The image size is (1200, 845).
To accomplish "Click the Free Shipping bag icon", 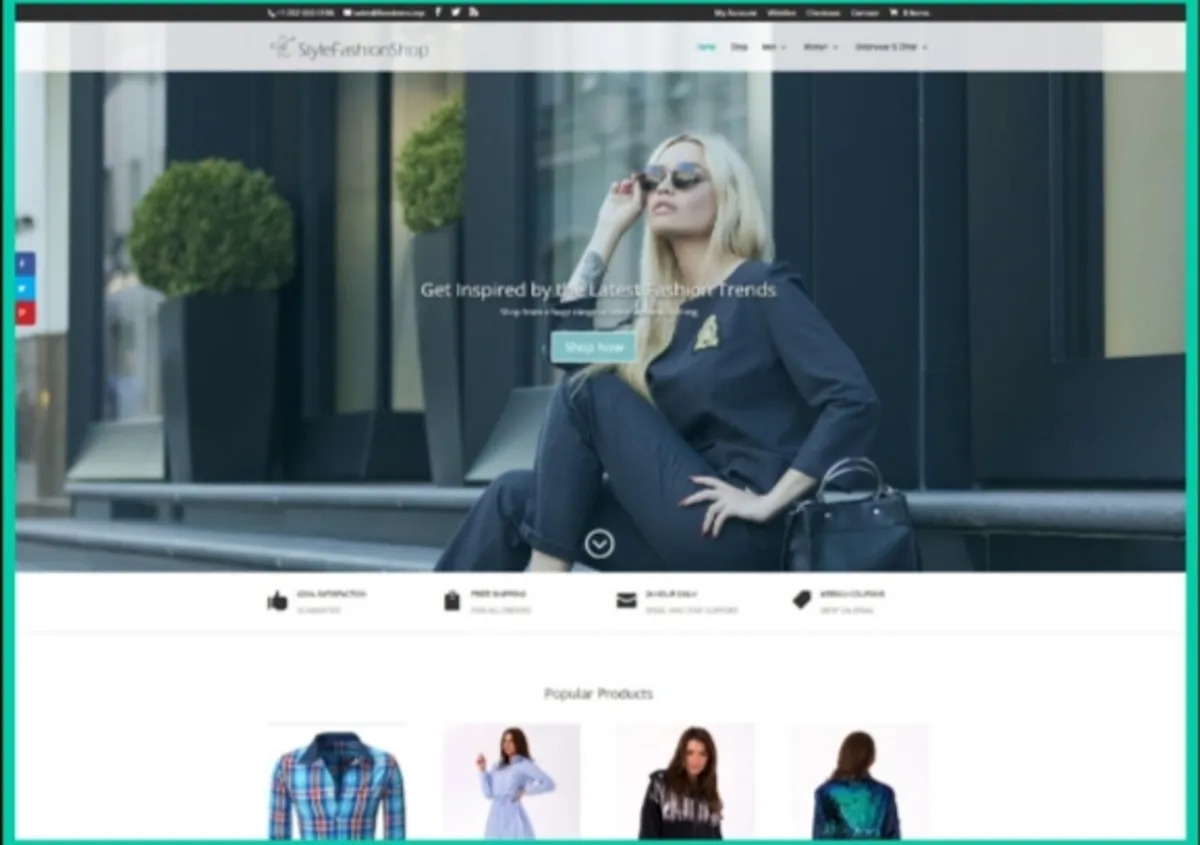I will pos(452,600).
